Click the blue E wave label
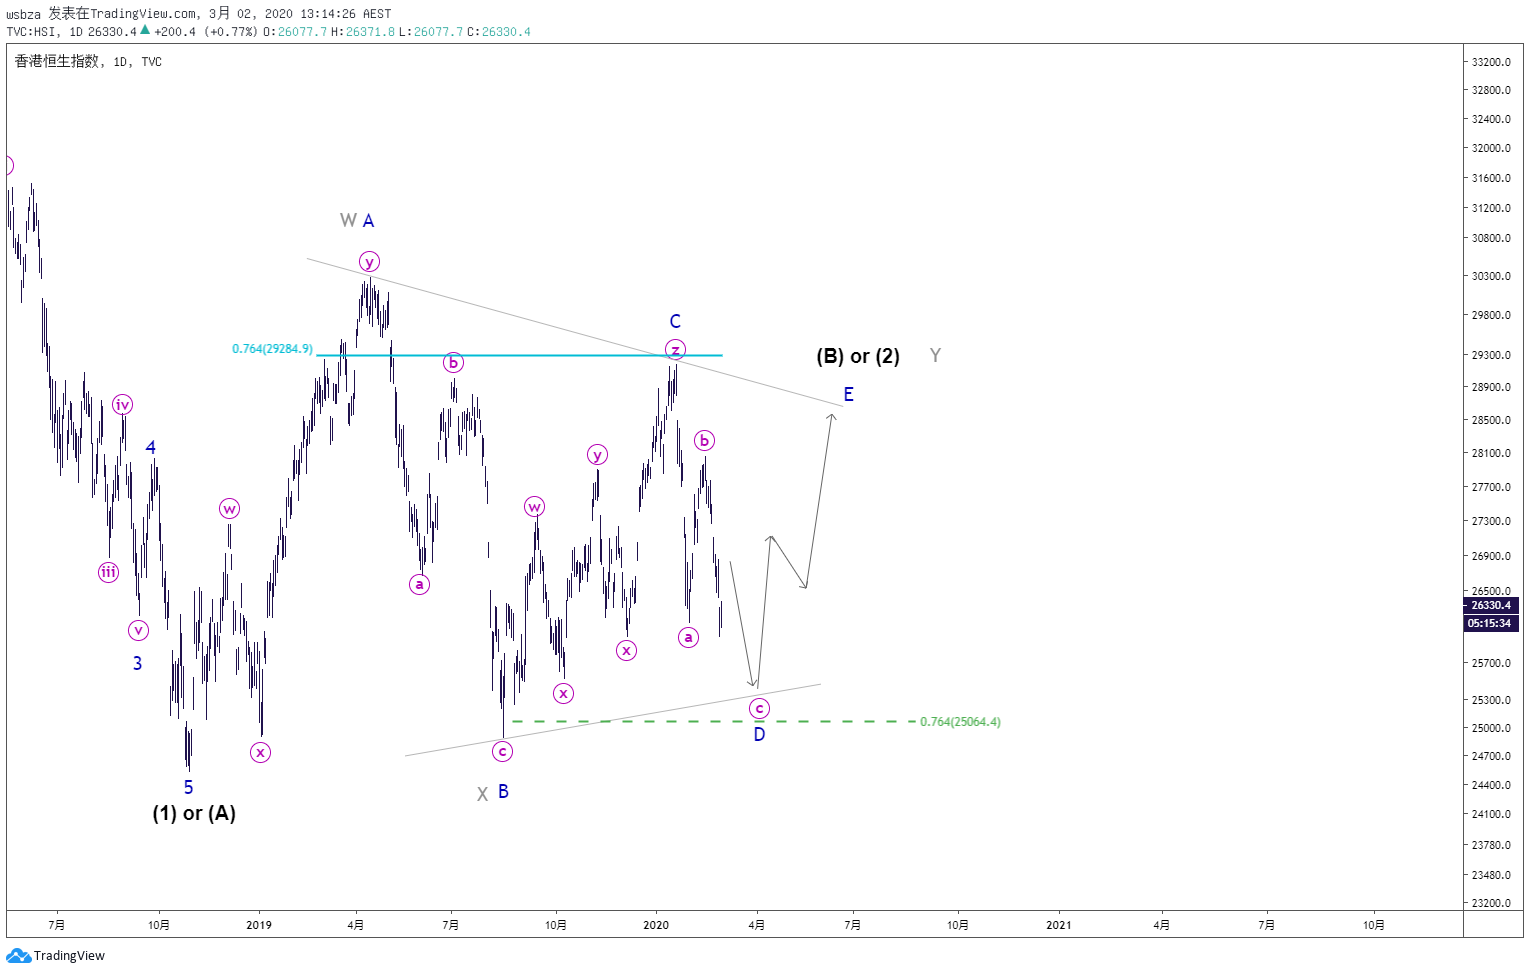 tap(848, 394)
